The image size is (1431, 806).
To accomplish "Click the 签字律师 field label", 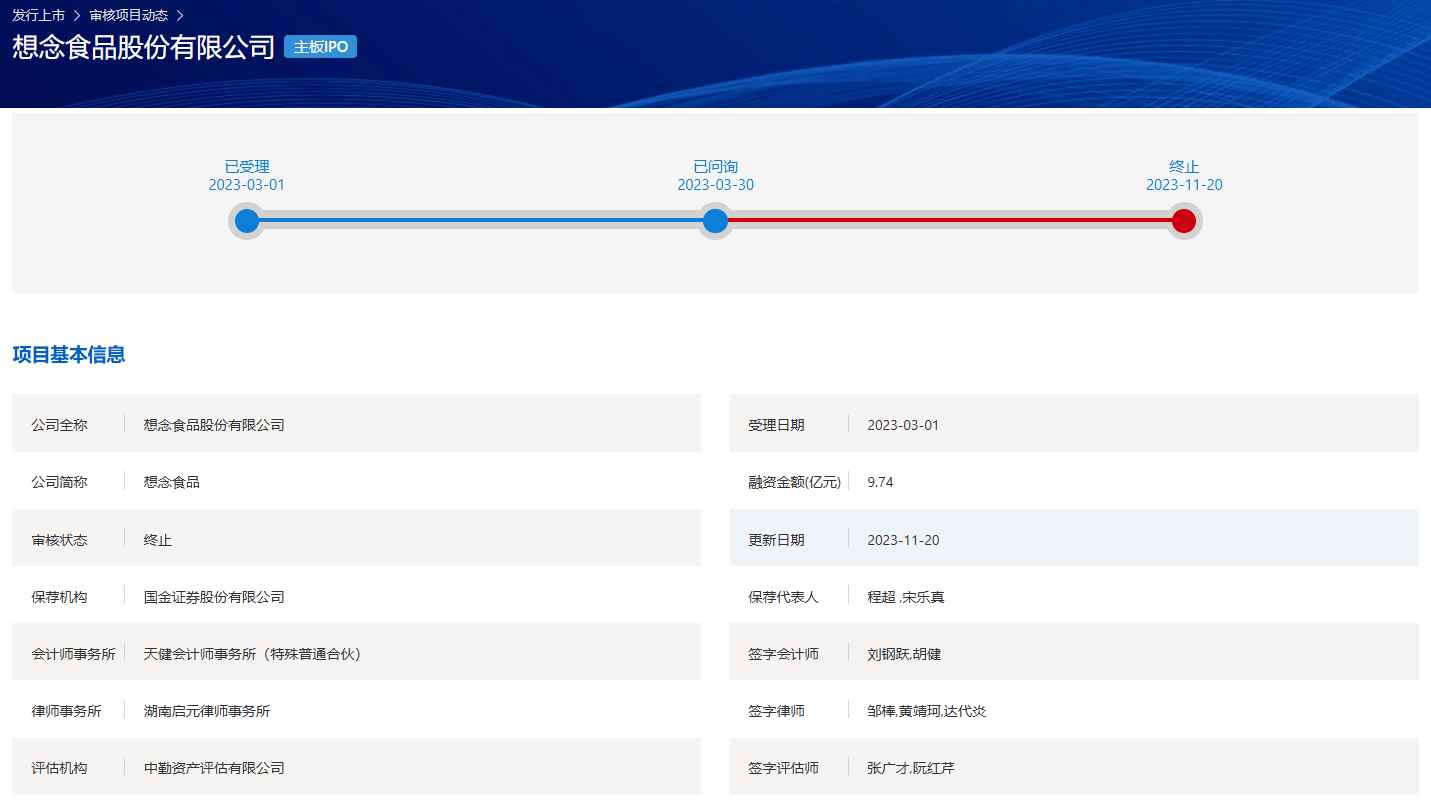I will [776, 711].
